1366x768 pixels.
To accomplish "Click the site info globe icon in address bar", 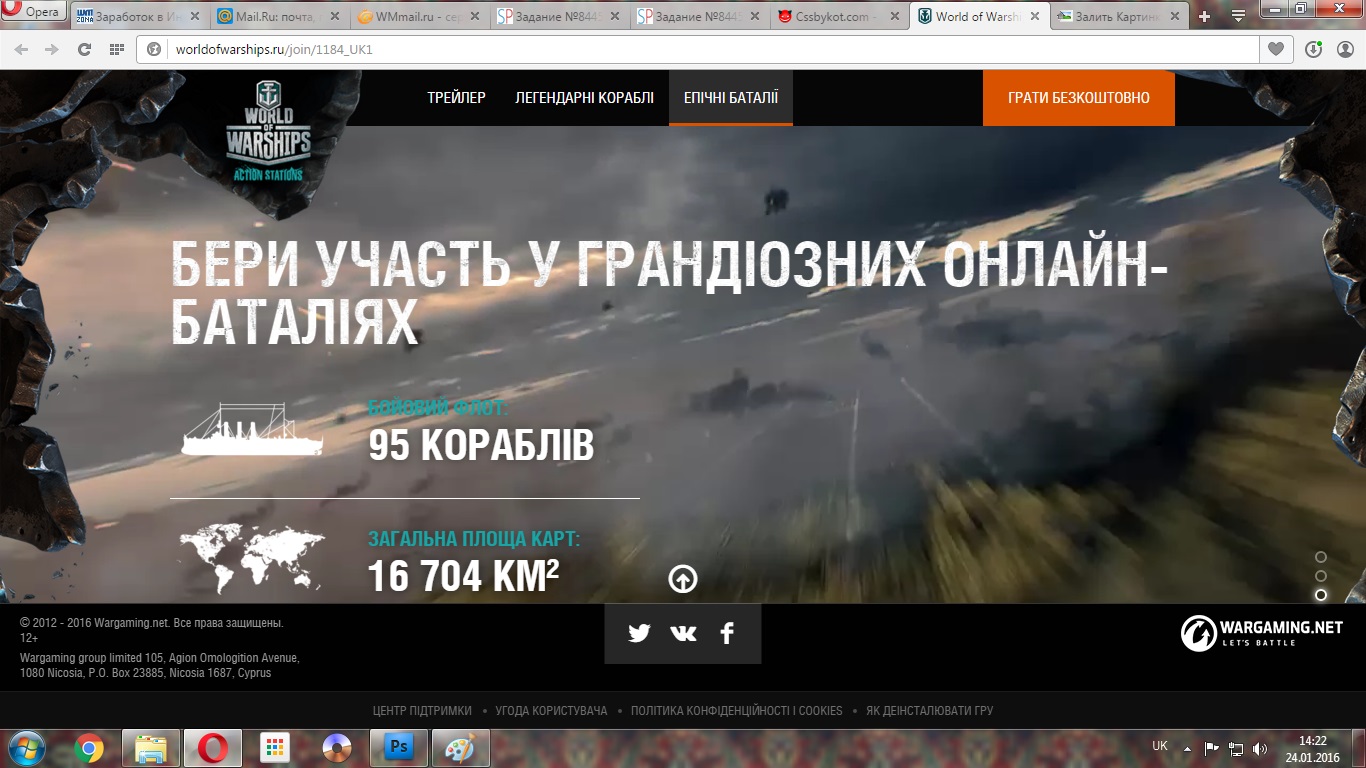I will point(155,49).
